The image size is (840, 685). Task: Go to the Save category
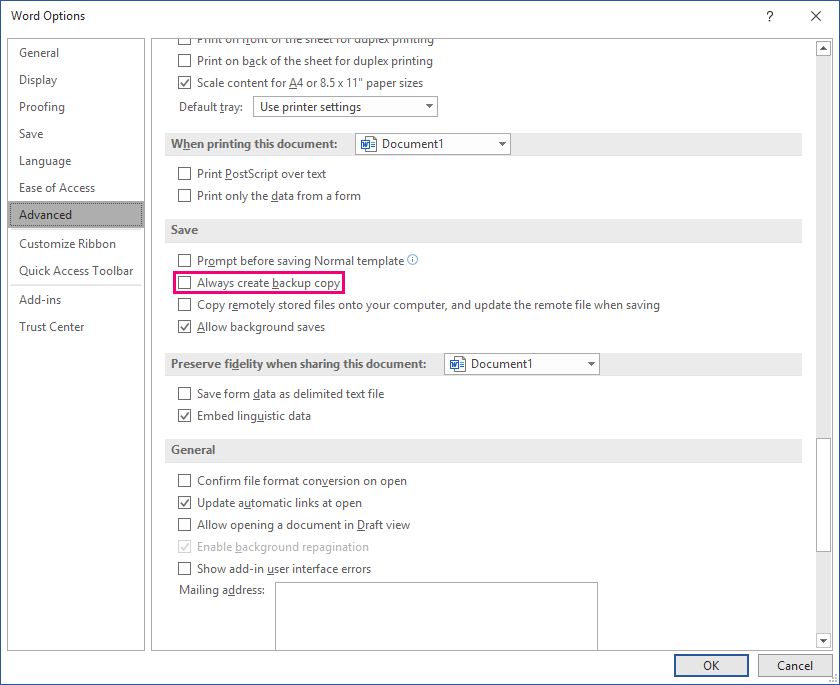click(x=76, y=134)
